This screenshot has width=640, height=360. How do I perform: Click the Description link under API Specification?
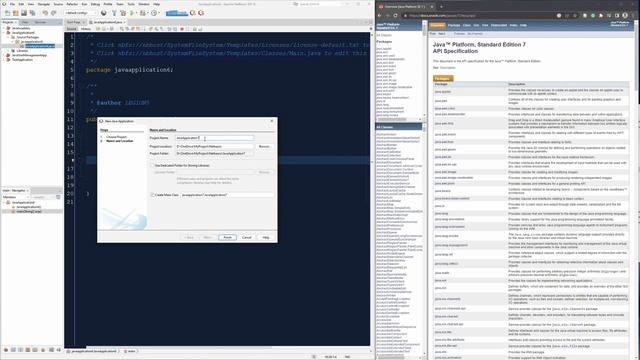(x=447, y=68)
